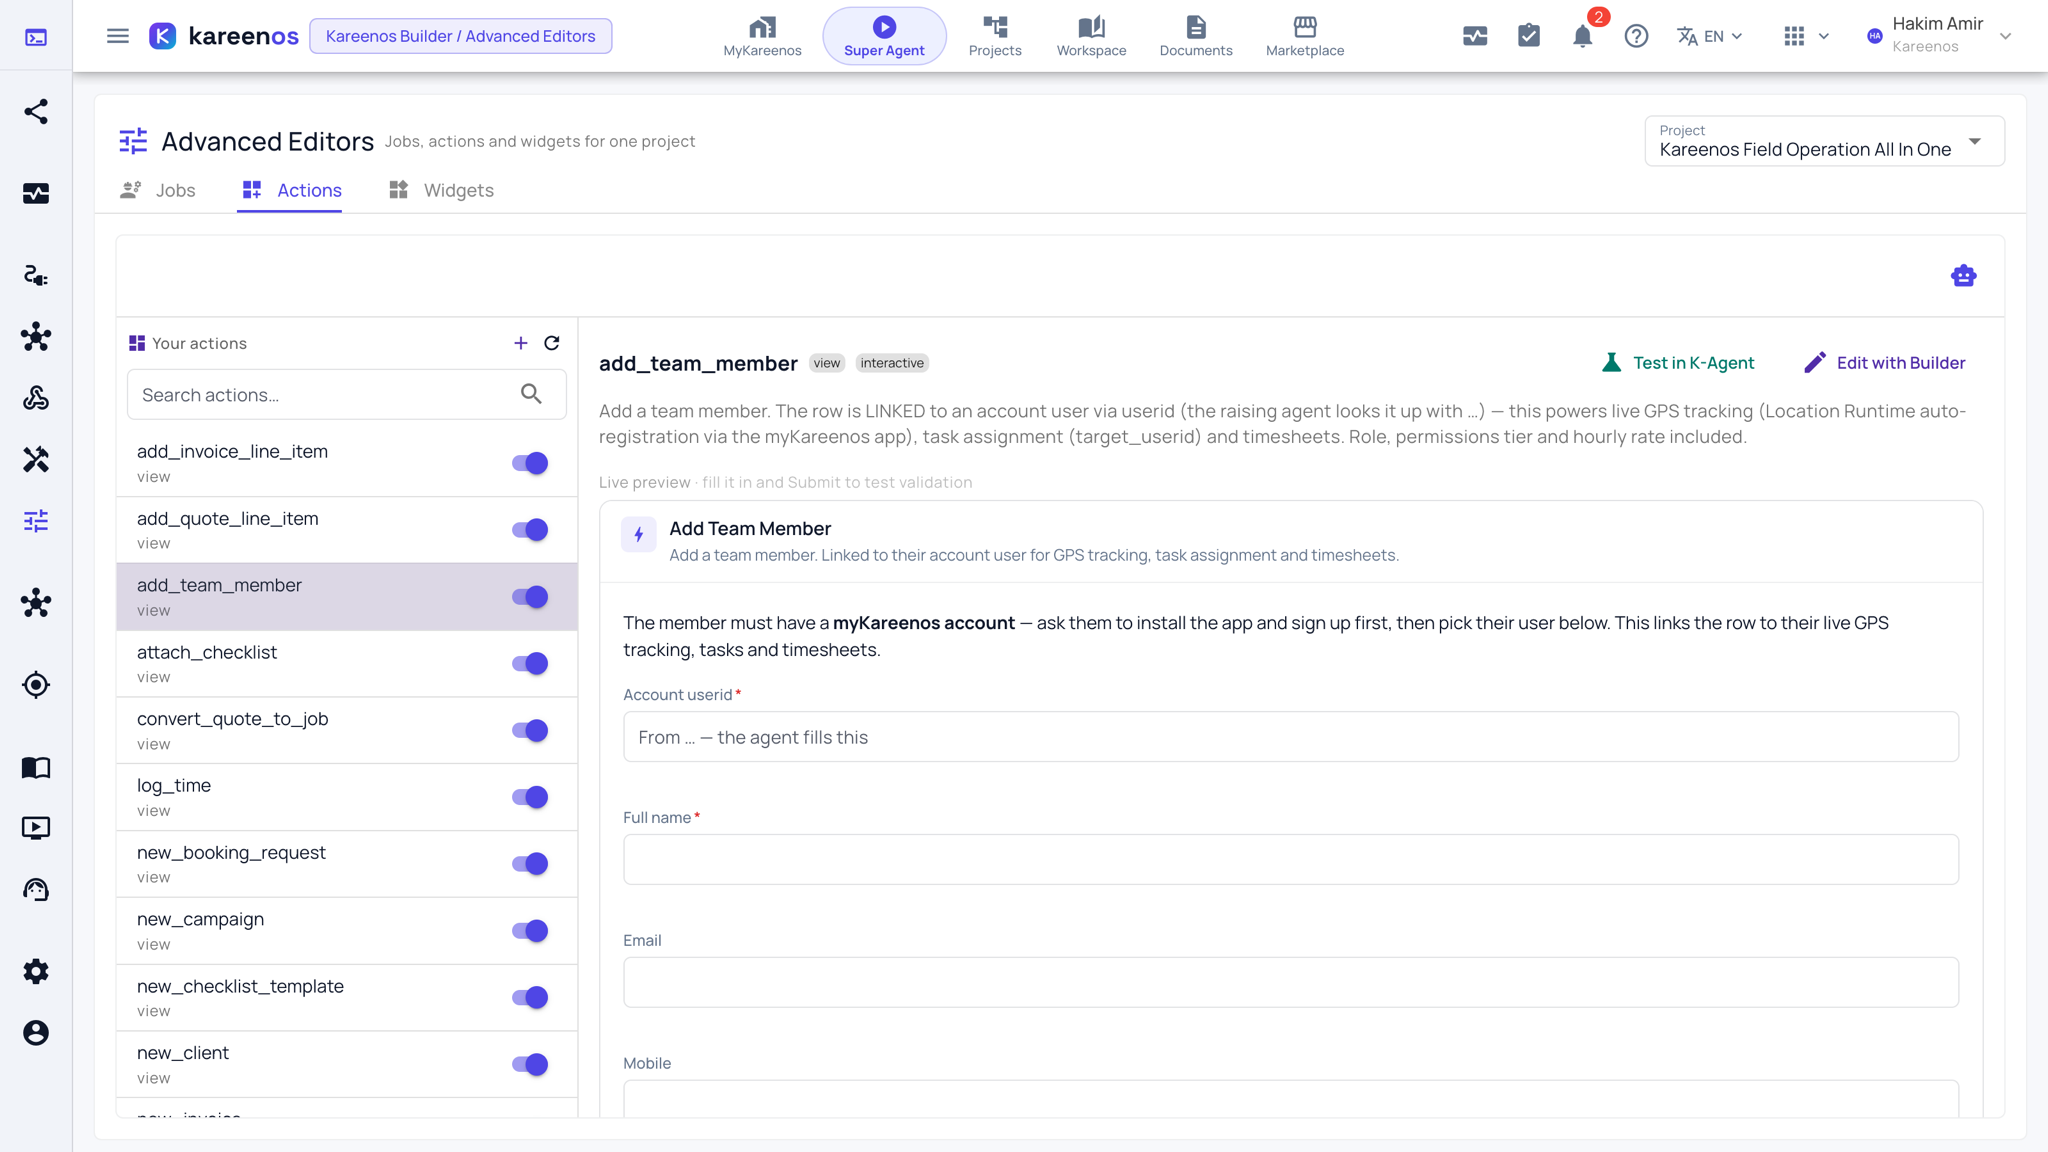This screenshot has height=1152, width=2048.
Task: Switch to the Widgets tab
Action: click(x=441, y=190)
